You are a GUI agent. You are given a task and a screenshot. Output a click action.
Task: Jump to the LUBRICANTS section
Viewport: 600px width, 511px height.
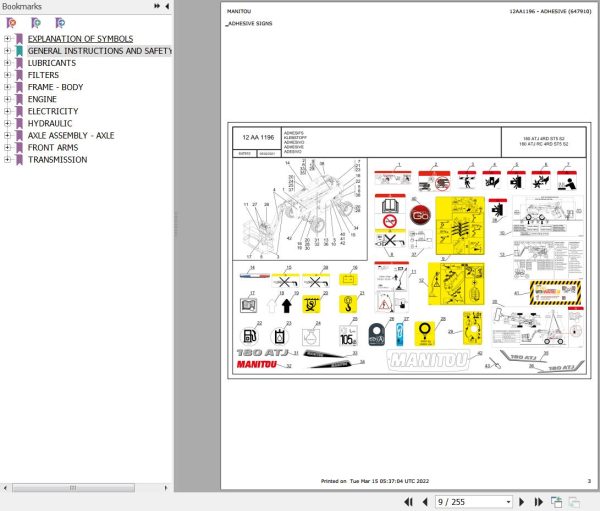pyautogui.click(x=52, y=63)
